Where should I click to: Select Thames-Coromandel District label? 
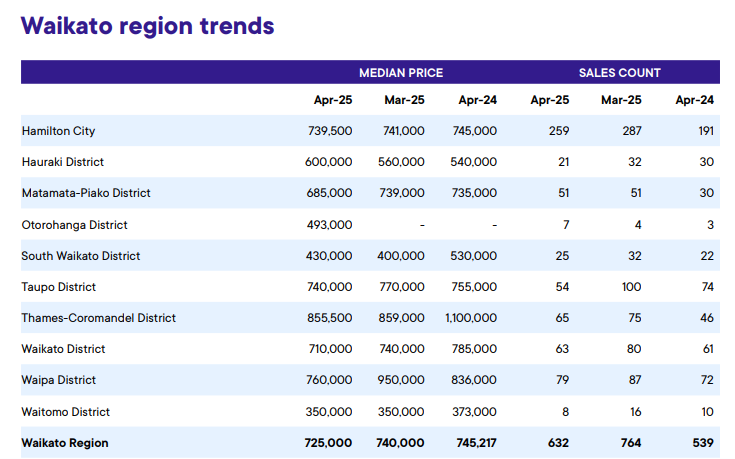pyautogui.click(x=98, y=318)
